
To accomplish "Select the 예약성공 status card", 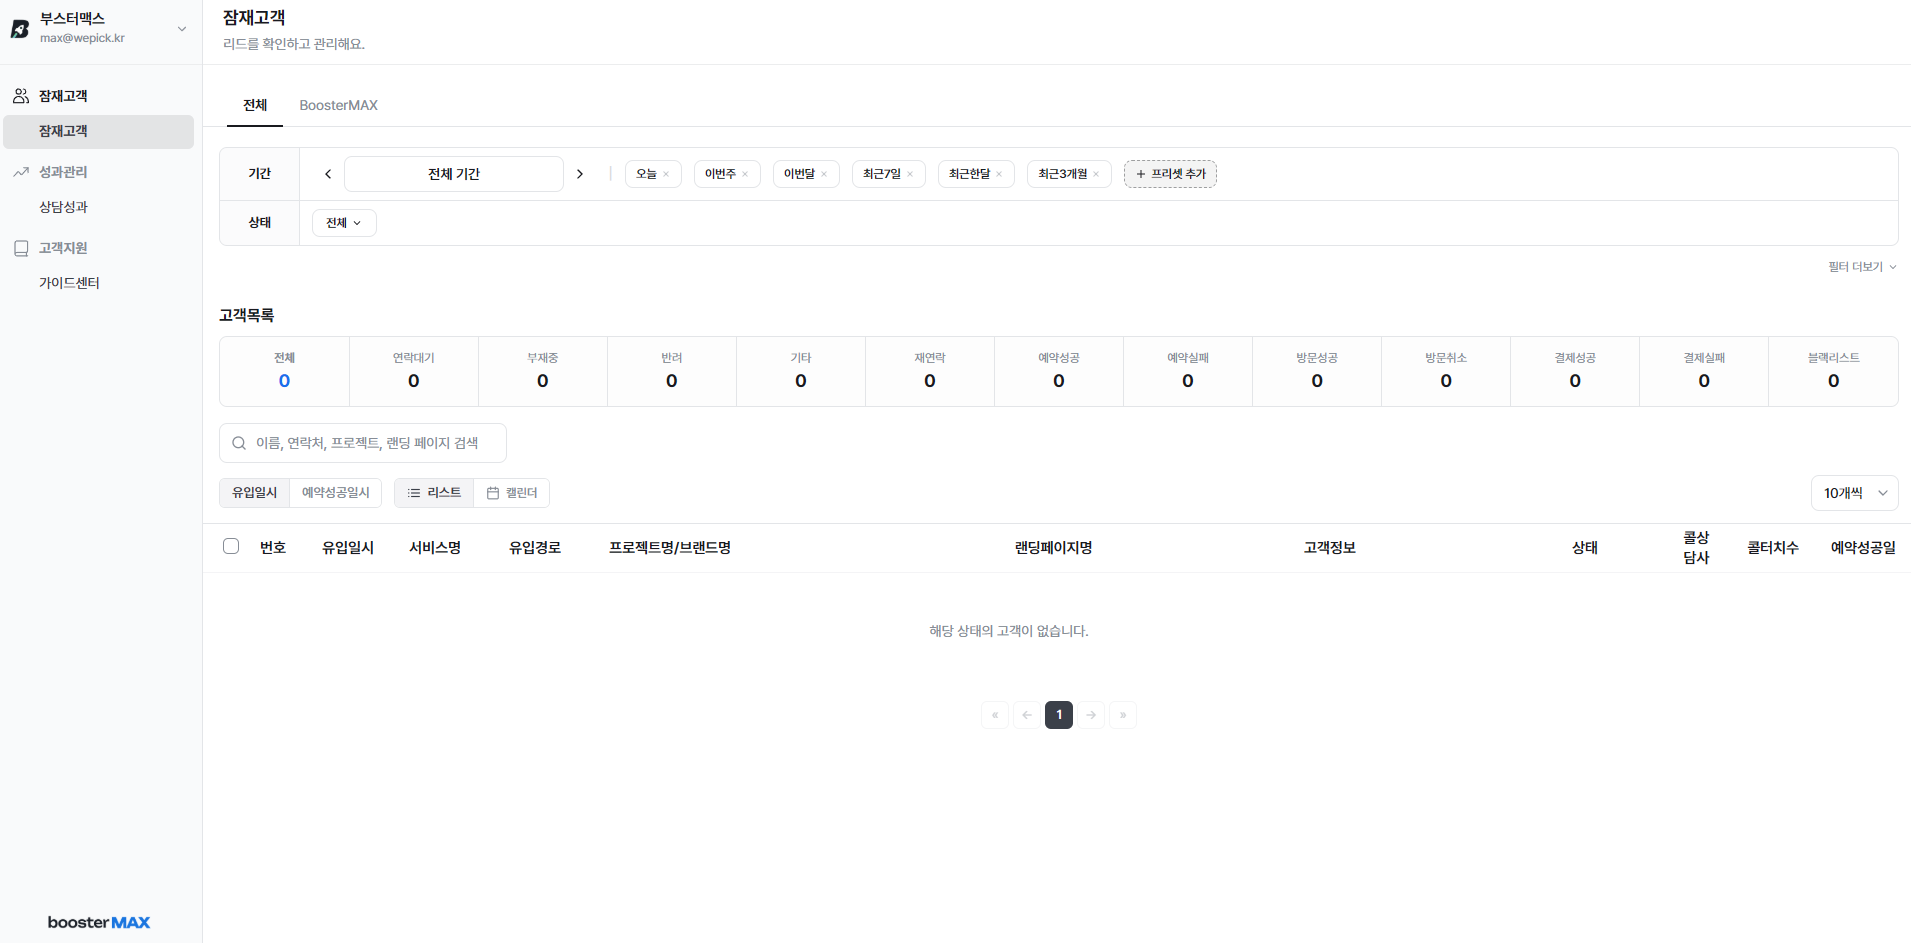I will (1059, 371).
